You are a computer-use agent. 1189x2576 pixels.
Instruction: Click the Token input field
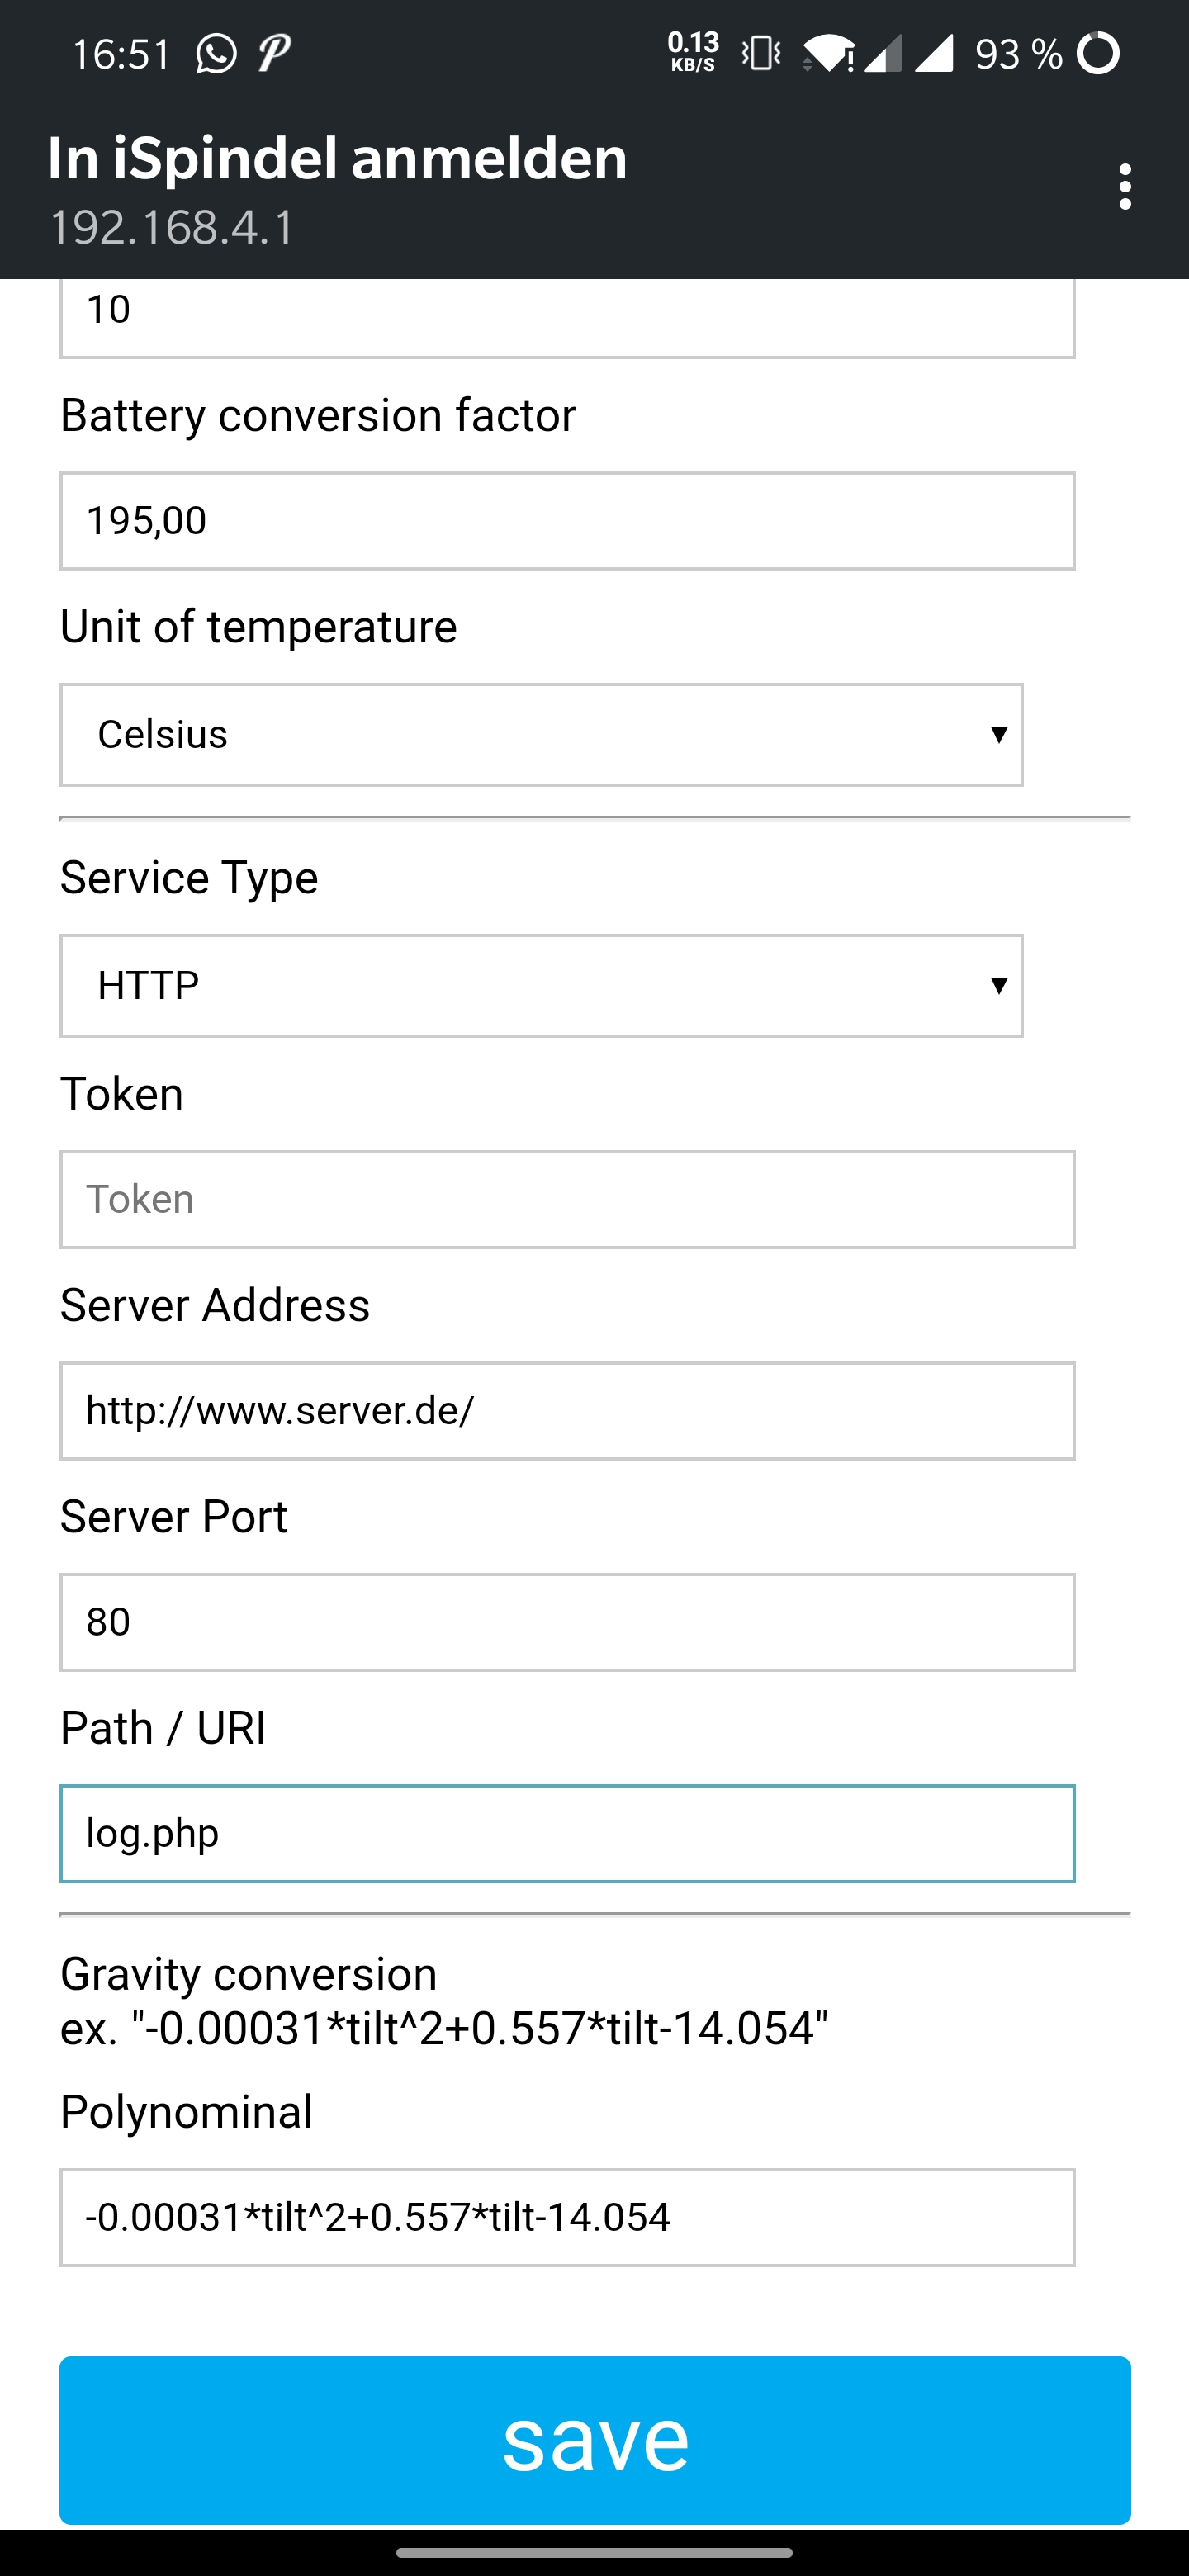(567, 1199)
